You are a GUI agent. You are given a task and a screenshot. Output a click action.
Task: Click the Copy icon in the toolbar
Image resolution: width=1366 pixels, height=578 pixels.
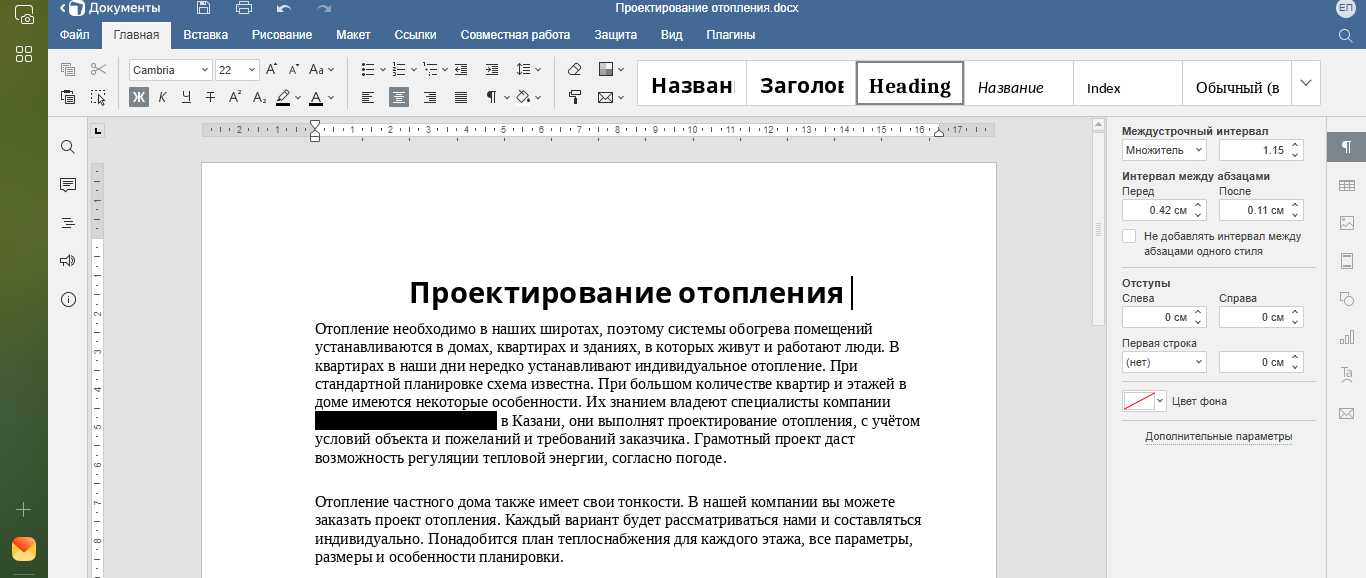tap(68, 69)
